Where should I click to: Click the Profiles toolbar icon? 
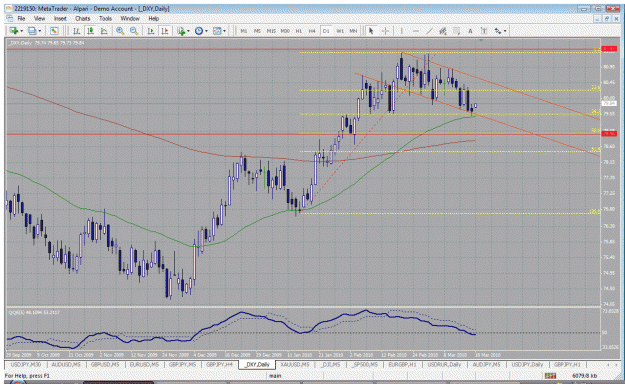[32, 31]
